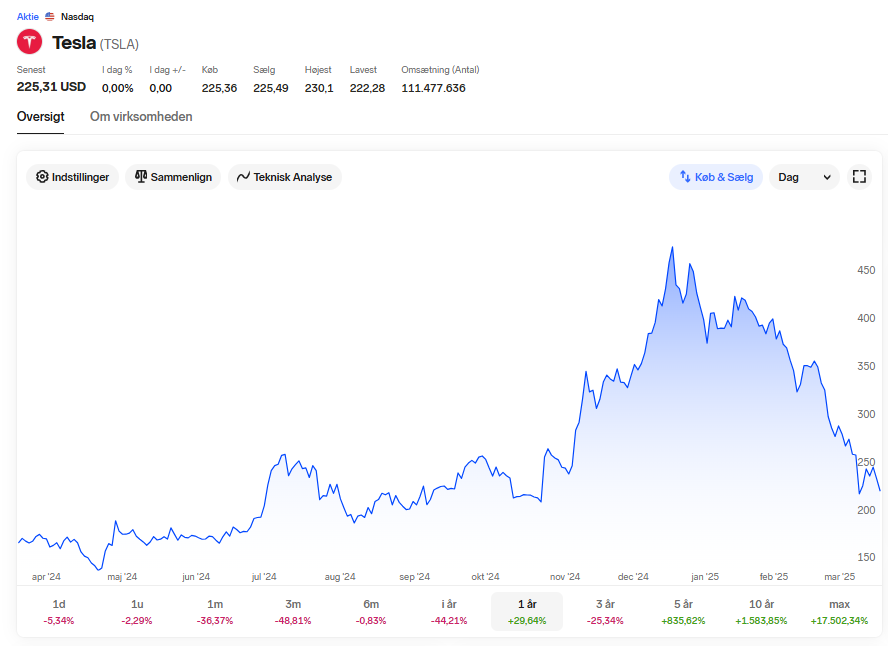Select the 1 år time range
The image size is (888, 646).
[527, 611]
